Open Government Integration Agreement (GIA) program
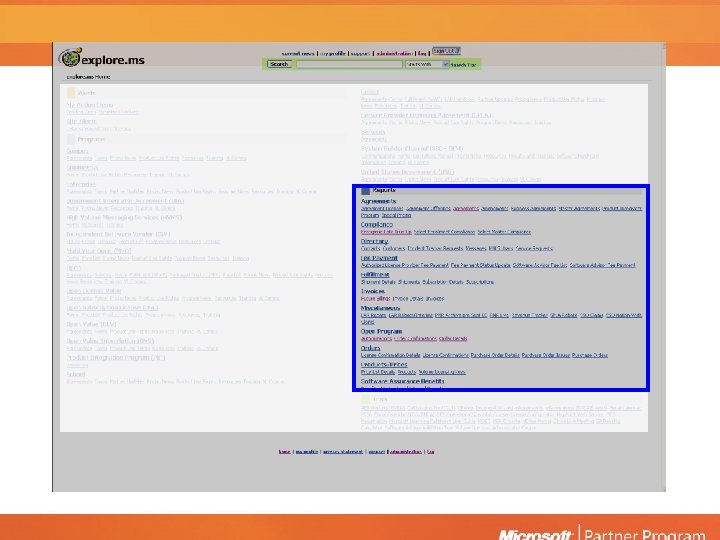 [125, 201]
